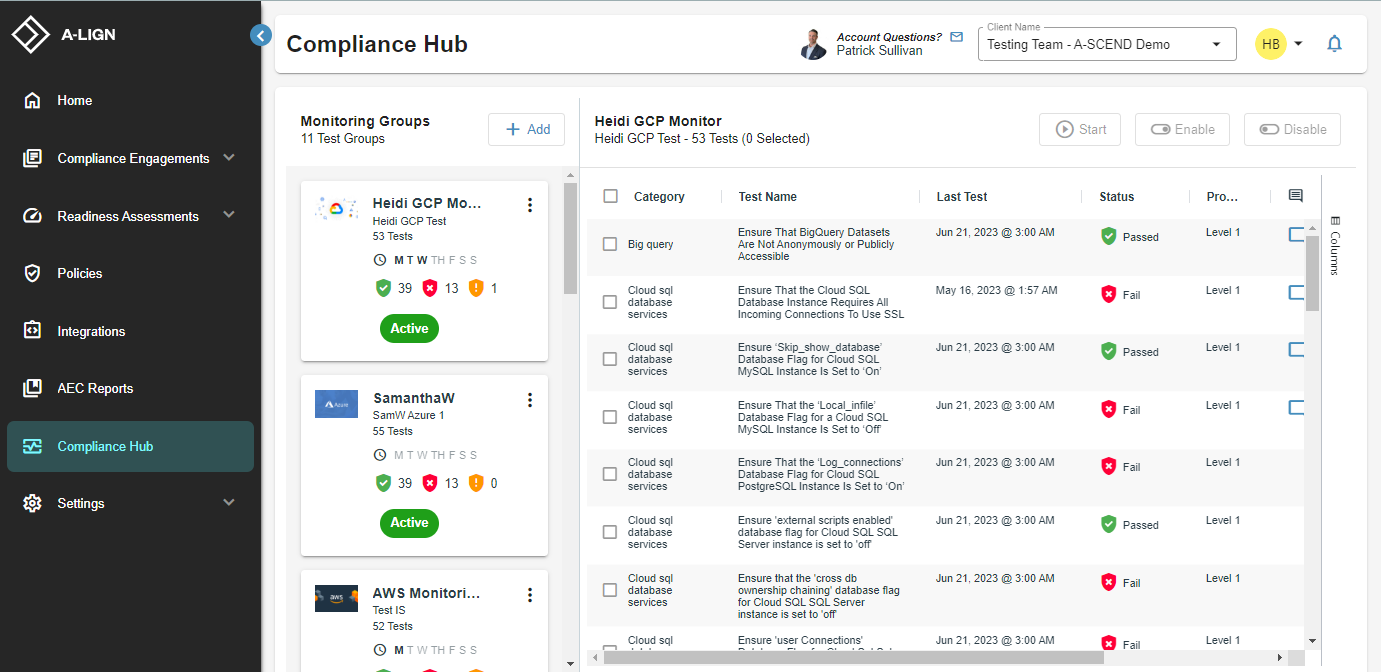This screenshot has height=672, width=1381.
Task: Click the HB user avatar
Action: pyautogui.click(x=1271, y=44)
